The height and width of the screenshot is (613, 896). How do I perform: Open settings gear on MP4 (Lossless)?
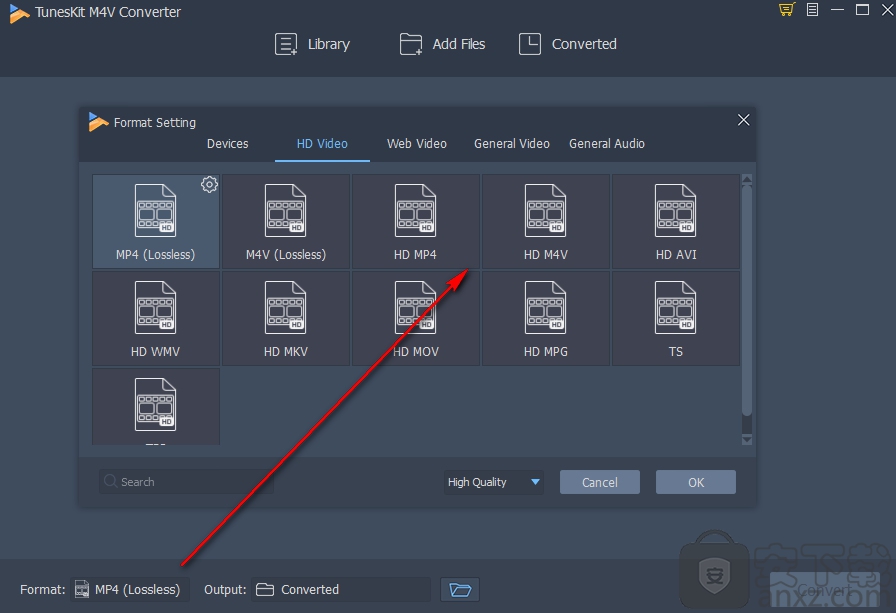tap(209, 185)
